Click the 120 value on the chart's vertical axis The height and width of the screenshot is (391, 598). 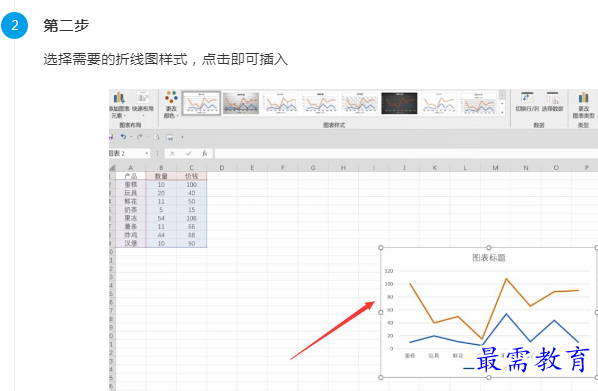[389, 271]
